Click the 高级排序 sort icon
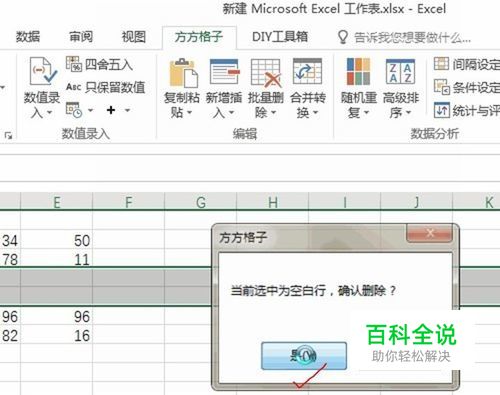This screenshot has width=500, height=395. [x=400, y=71]
